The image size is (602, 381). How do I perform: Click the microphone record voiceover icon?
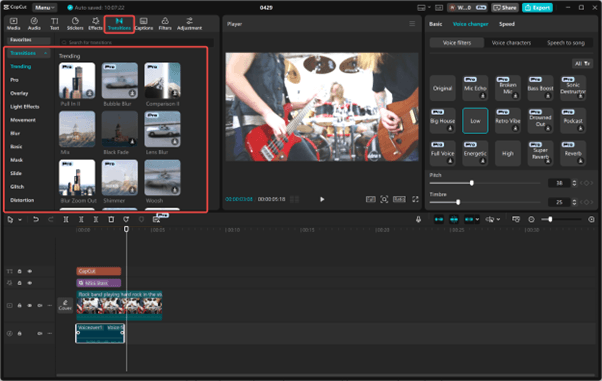418,219
